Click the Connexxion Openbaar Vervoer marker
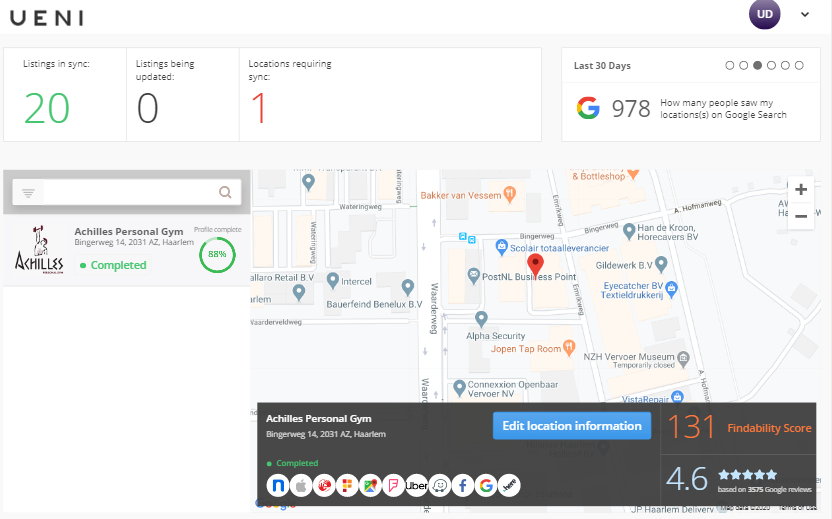 coord(460,388)
